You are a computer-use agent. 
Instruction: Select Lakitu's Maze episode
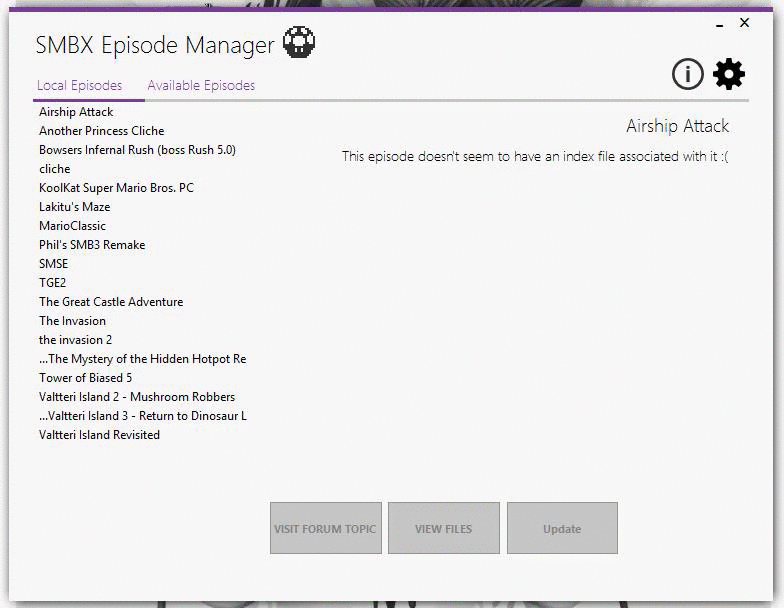(x=74, y=207)
